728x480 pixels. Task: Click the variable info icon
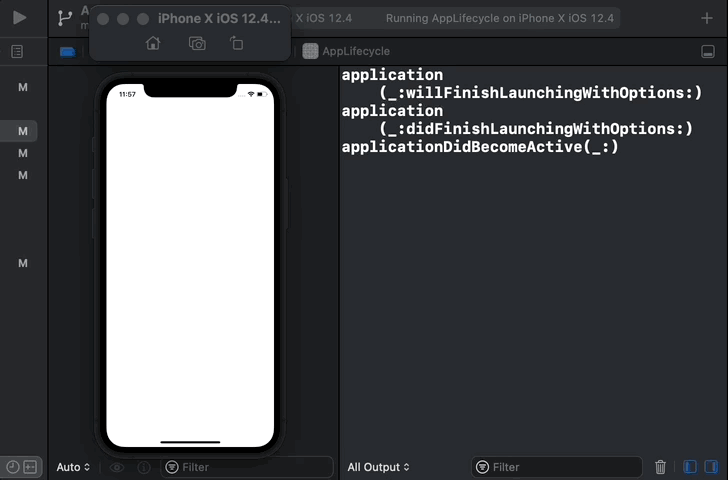(144, 467)
